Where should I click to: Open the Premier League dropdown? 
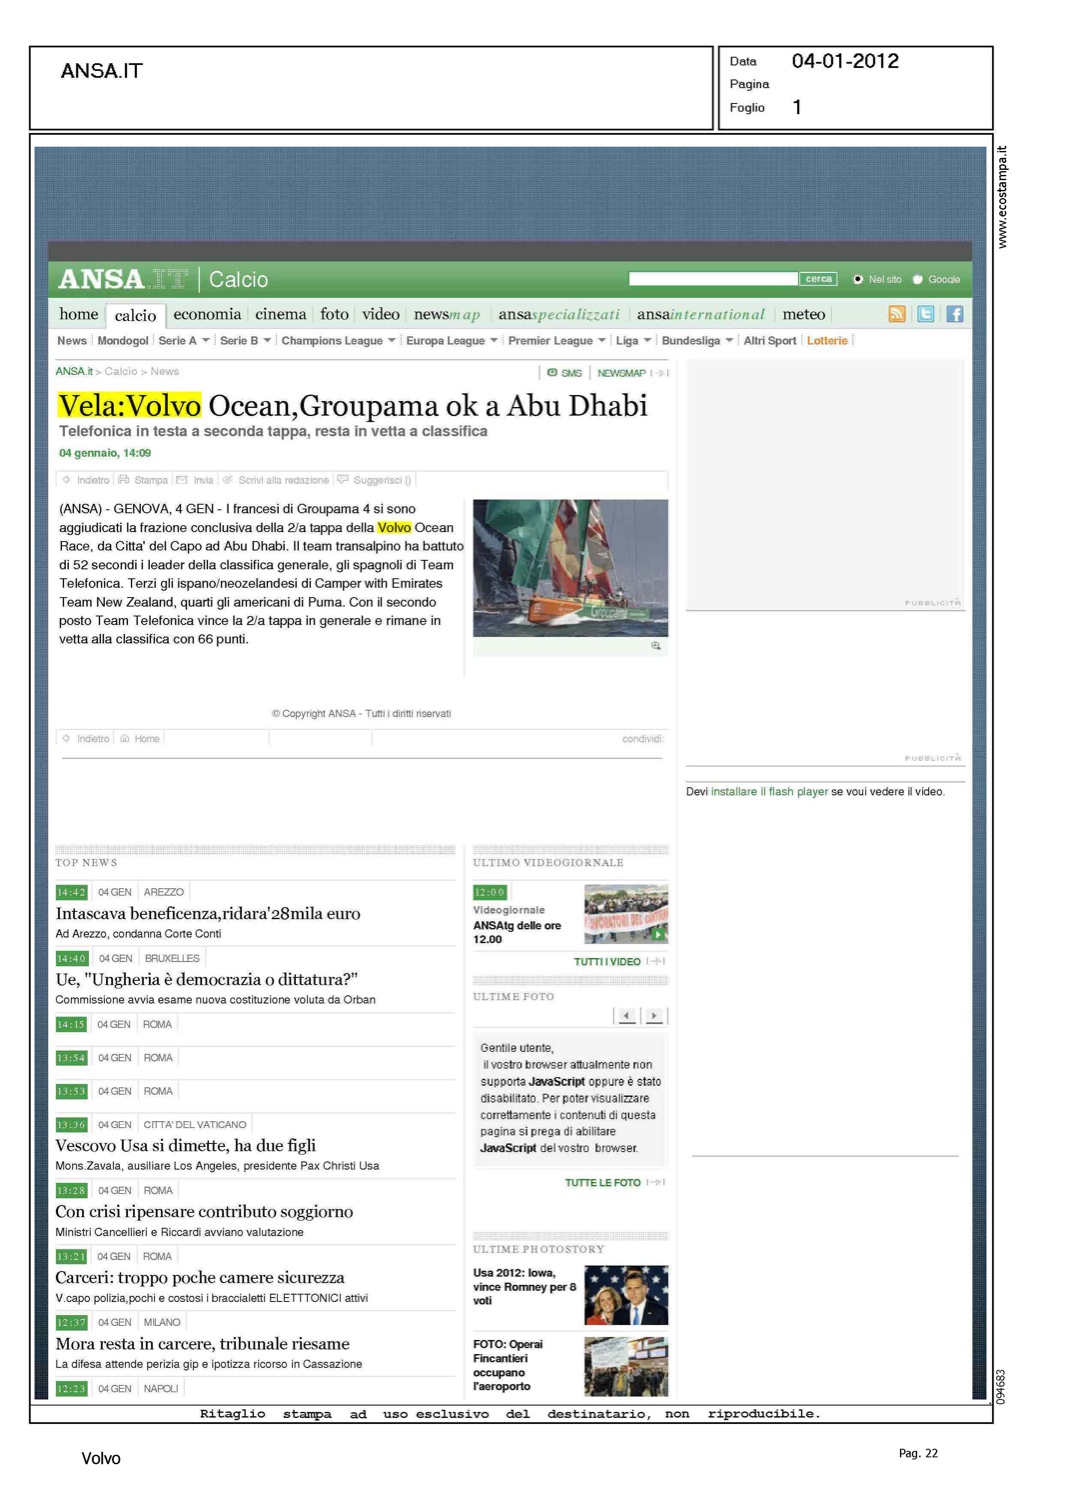click(x=602, y=341)
